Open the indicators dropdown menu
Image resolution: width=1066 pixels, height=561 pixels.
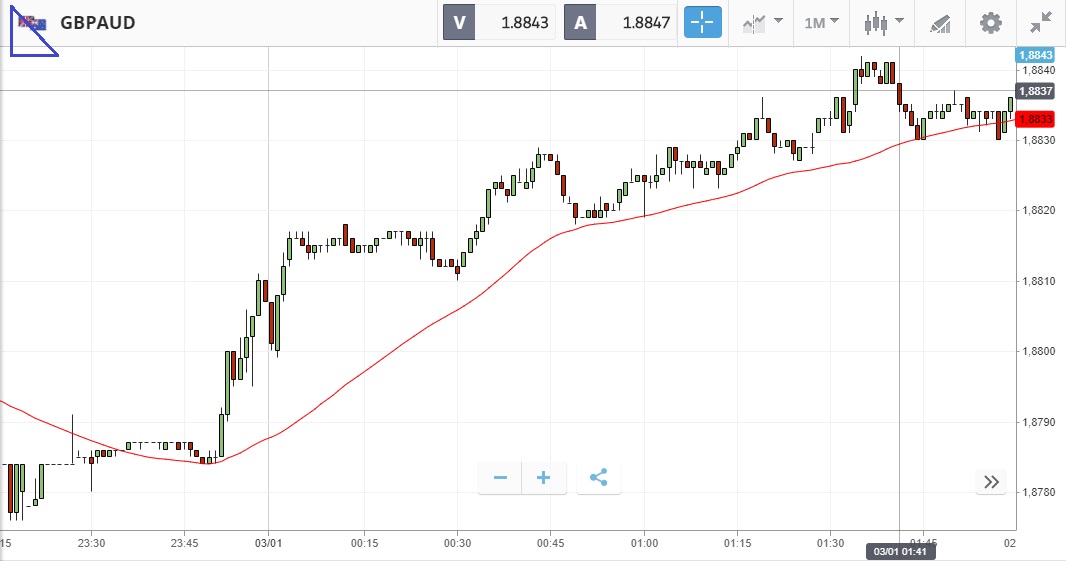761,22
